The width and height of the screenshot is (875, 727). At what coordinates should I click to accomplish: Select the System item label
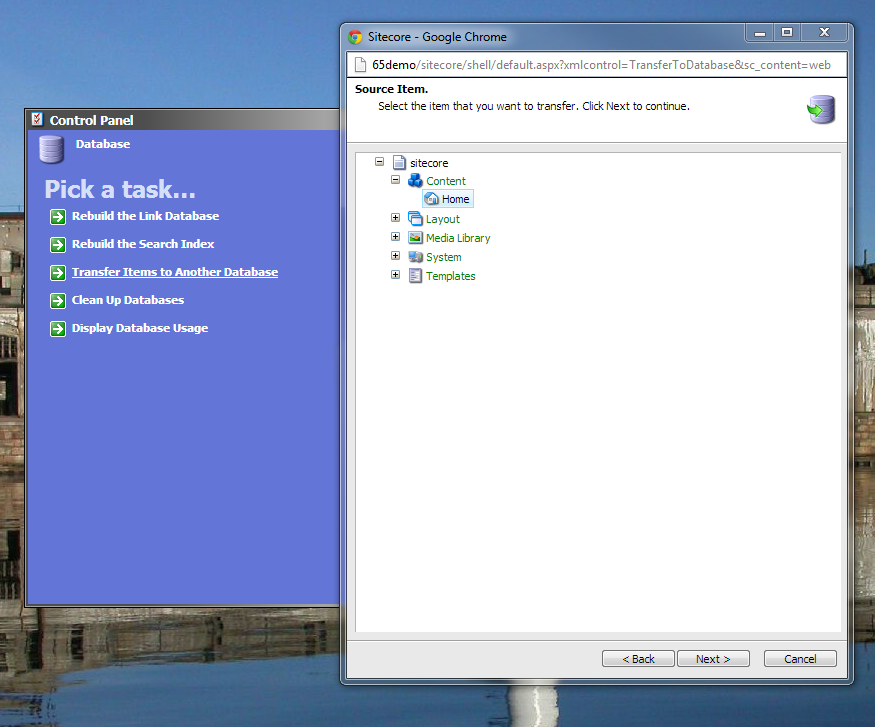pos(444,257)
